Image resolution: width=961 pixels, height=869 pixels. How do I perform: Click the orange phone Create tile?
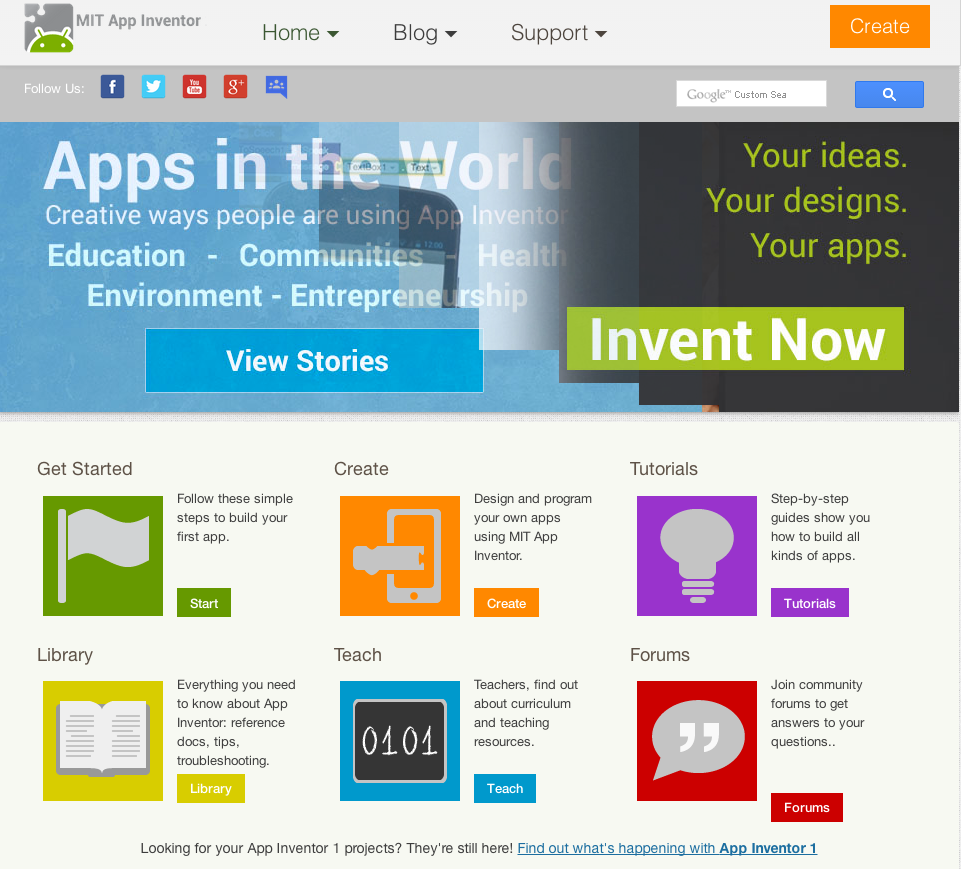[x=400, y=556]
